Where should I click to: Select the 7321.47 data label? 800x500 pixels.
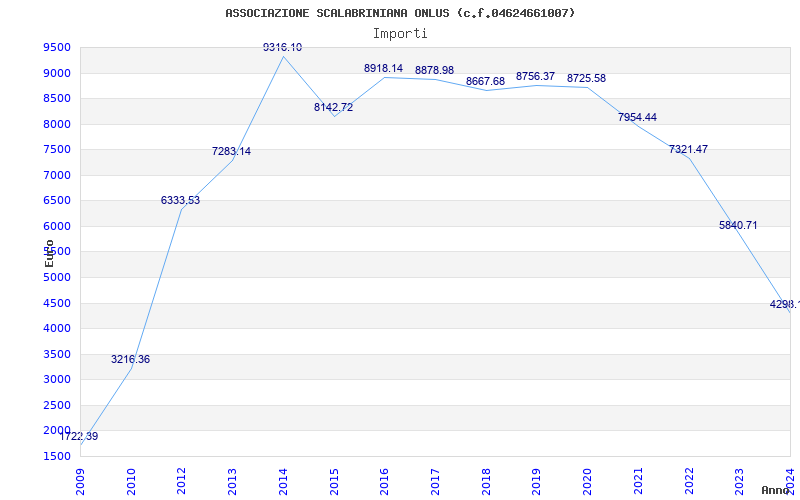pos(688,149)
